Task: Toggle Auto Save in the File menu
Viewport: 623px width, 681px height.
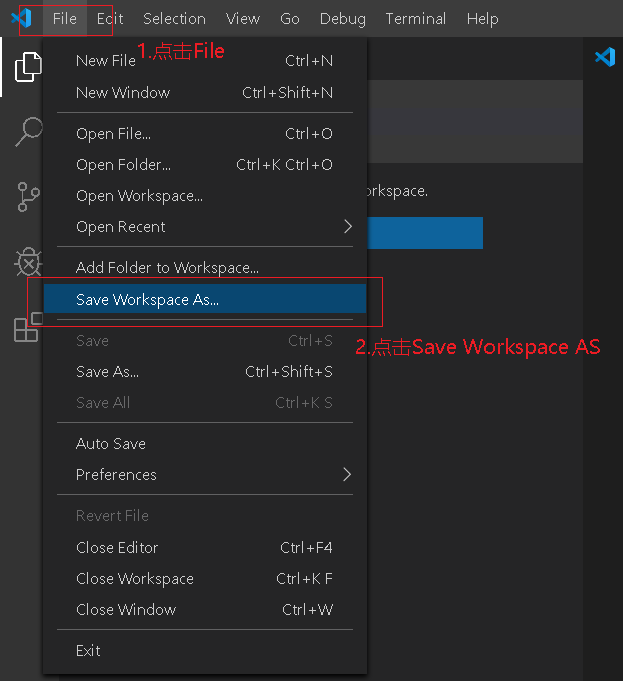Action: coord(111,443)
